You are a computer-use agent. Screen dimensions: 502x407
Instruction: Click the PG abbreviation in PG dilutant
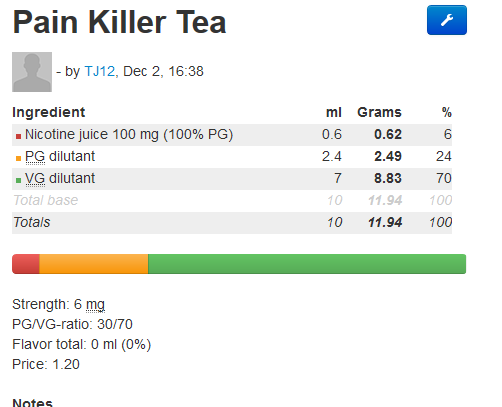[x=35, y=156]
